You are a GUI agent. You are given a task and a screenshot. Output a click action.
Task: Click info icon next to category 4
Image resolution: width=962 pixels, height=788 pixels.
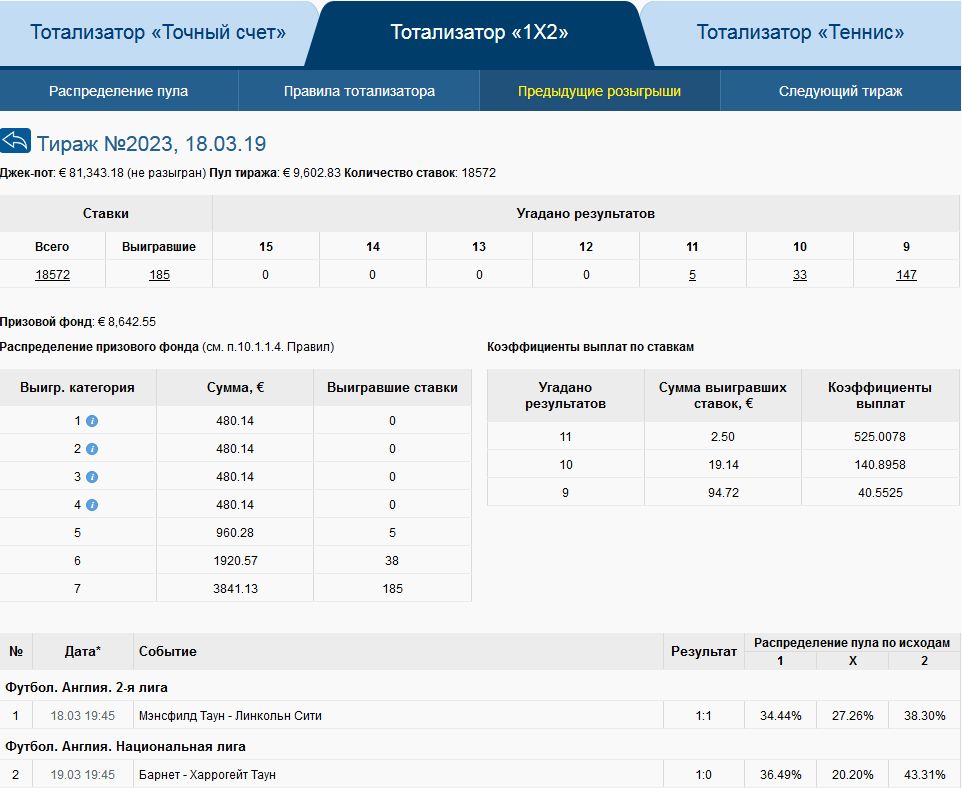(92, 505)
